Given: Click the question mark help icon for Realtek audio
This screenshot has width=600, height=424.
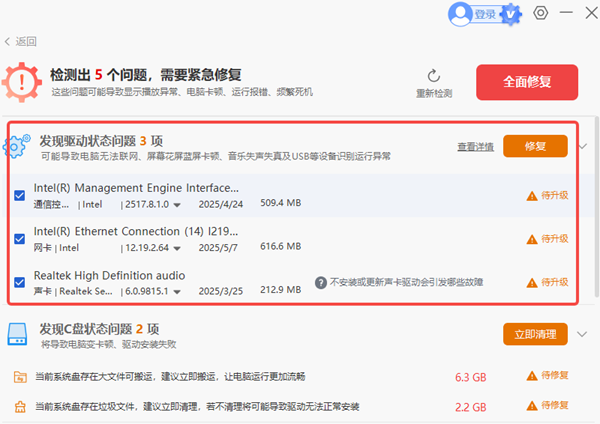Looking at the screenshot, I should [x=321, y=283].
